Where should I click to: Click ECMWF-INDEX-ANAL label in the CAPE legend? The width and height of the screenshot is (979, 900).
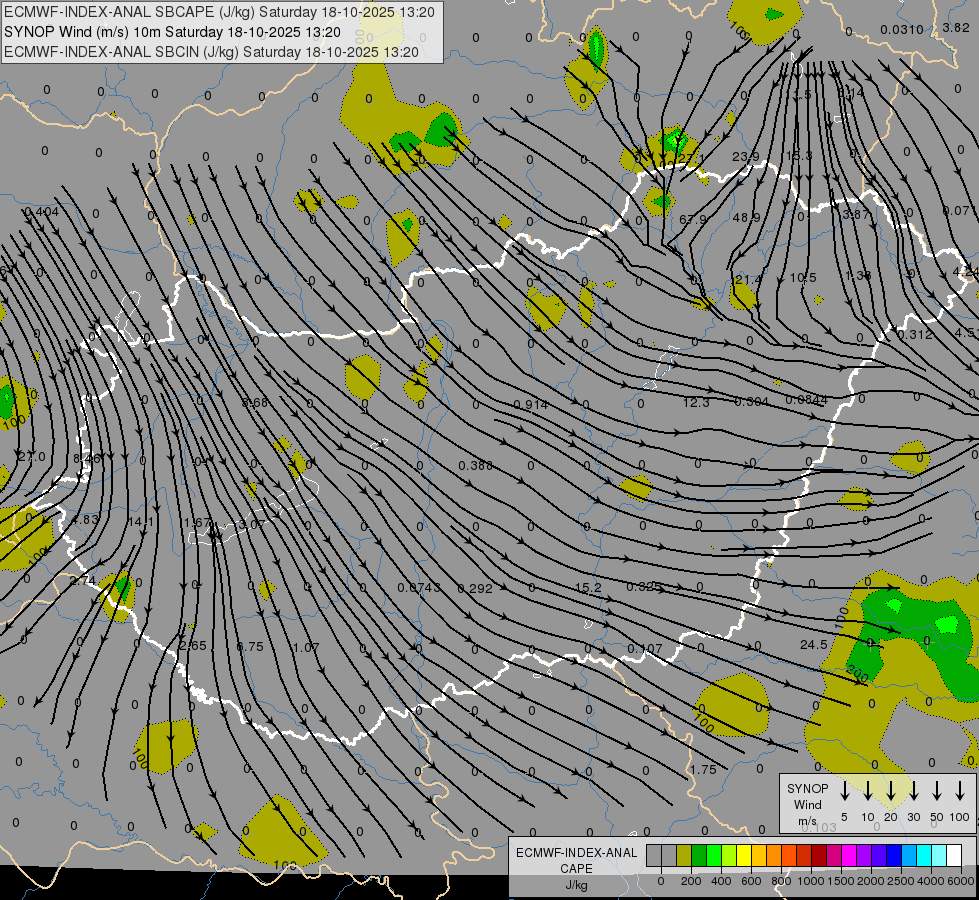(576, 853)
